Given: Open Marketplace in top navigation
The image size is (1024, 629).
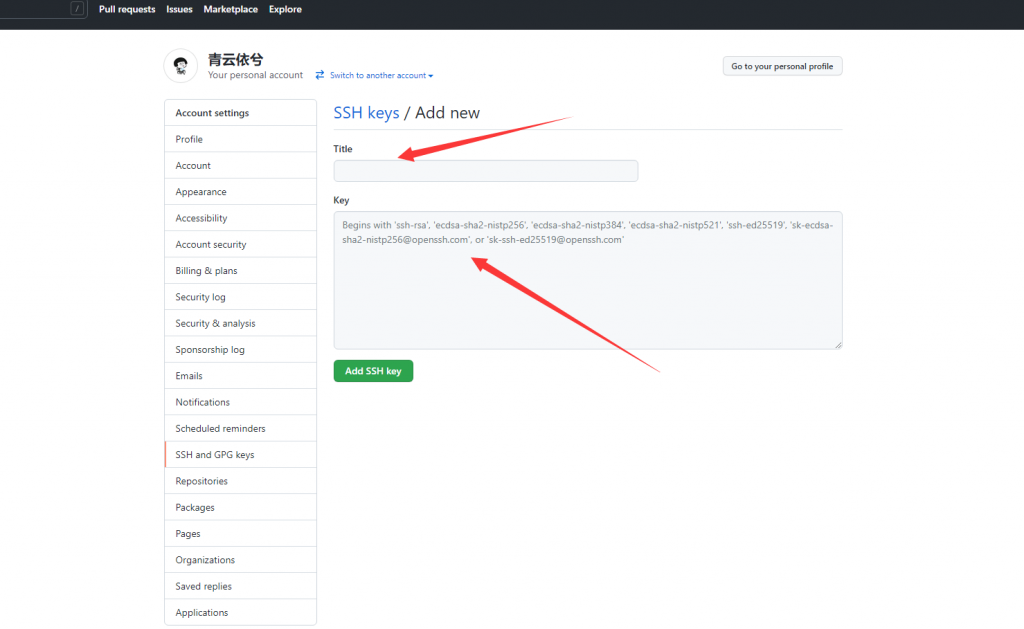Looking at the screenshot, I should pos(231,9).
